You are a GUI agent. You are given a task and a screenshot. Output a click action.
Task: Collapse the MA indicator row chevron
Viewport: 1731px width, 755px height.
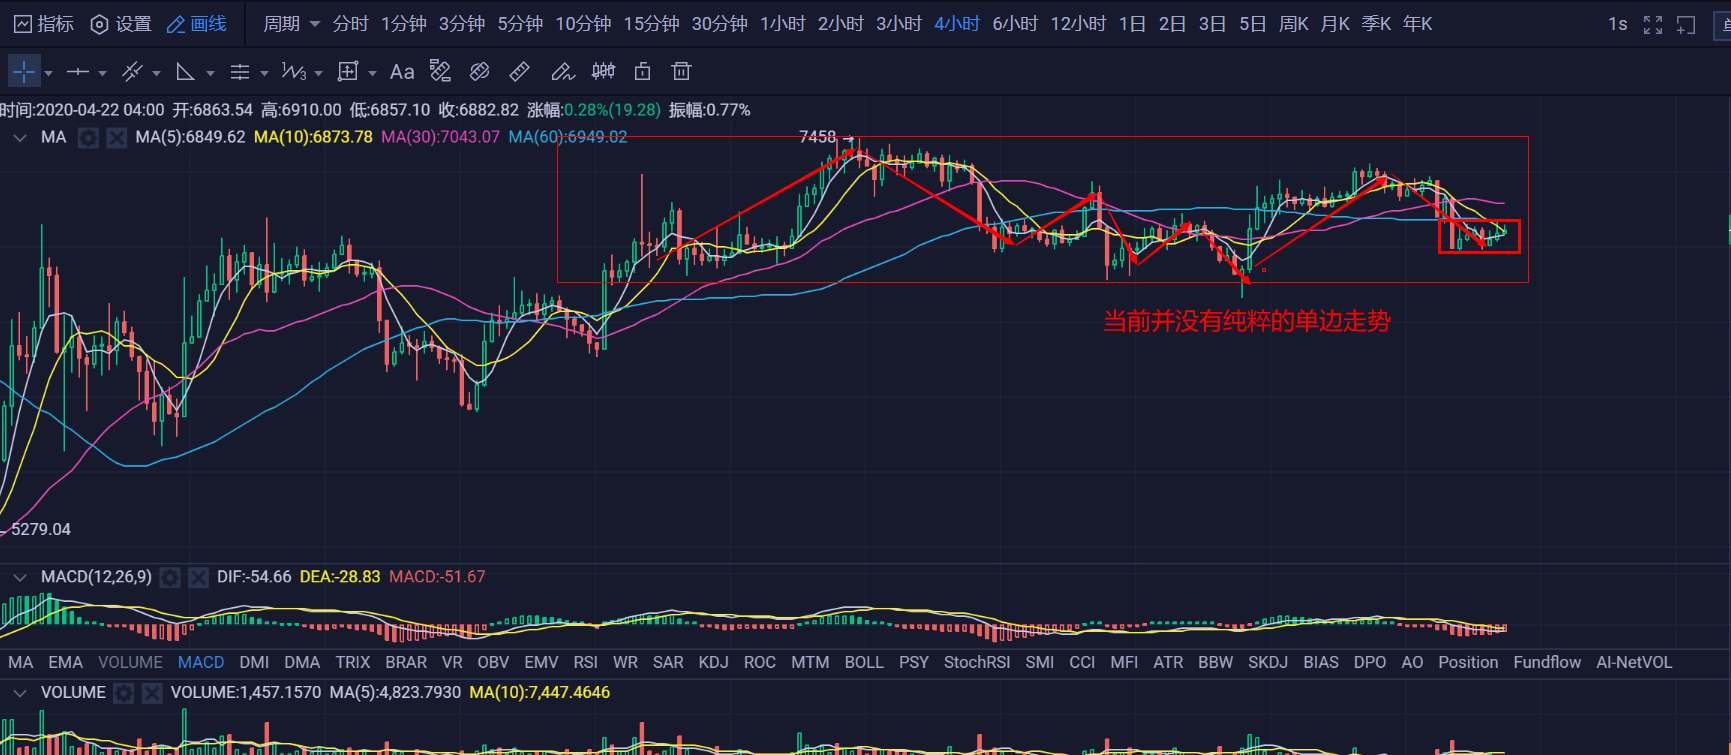point(20,138)
